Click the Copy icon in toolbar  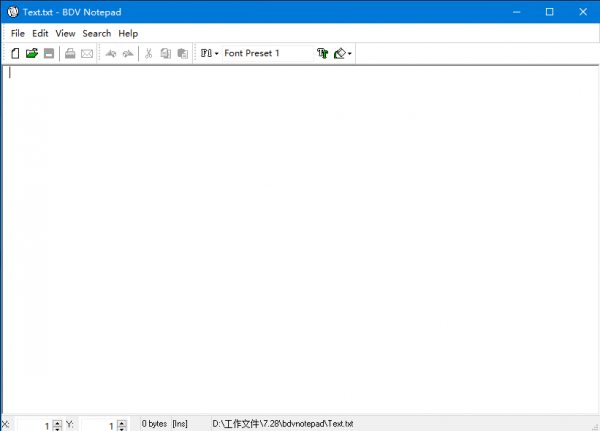pos(166,53)
